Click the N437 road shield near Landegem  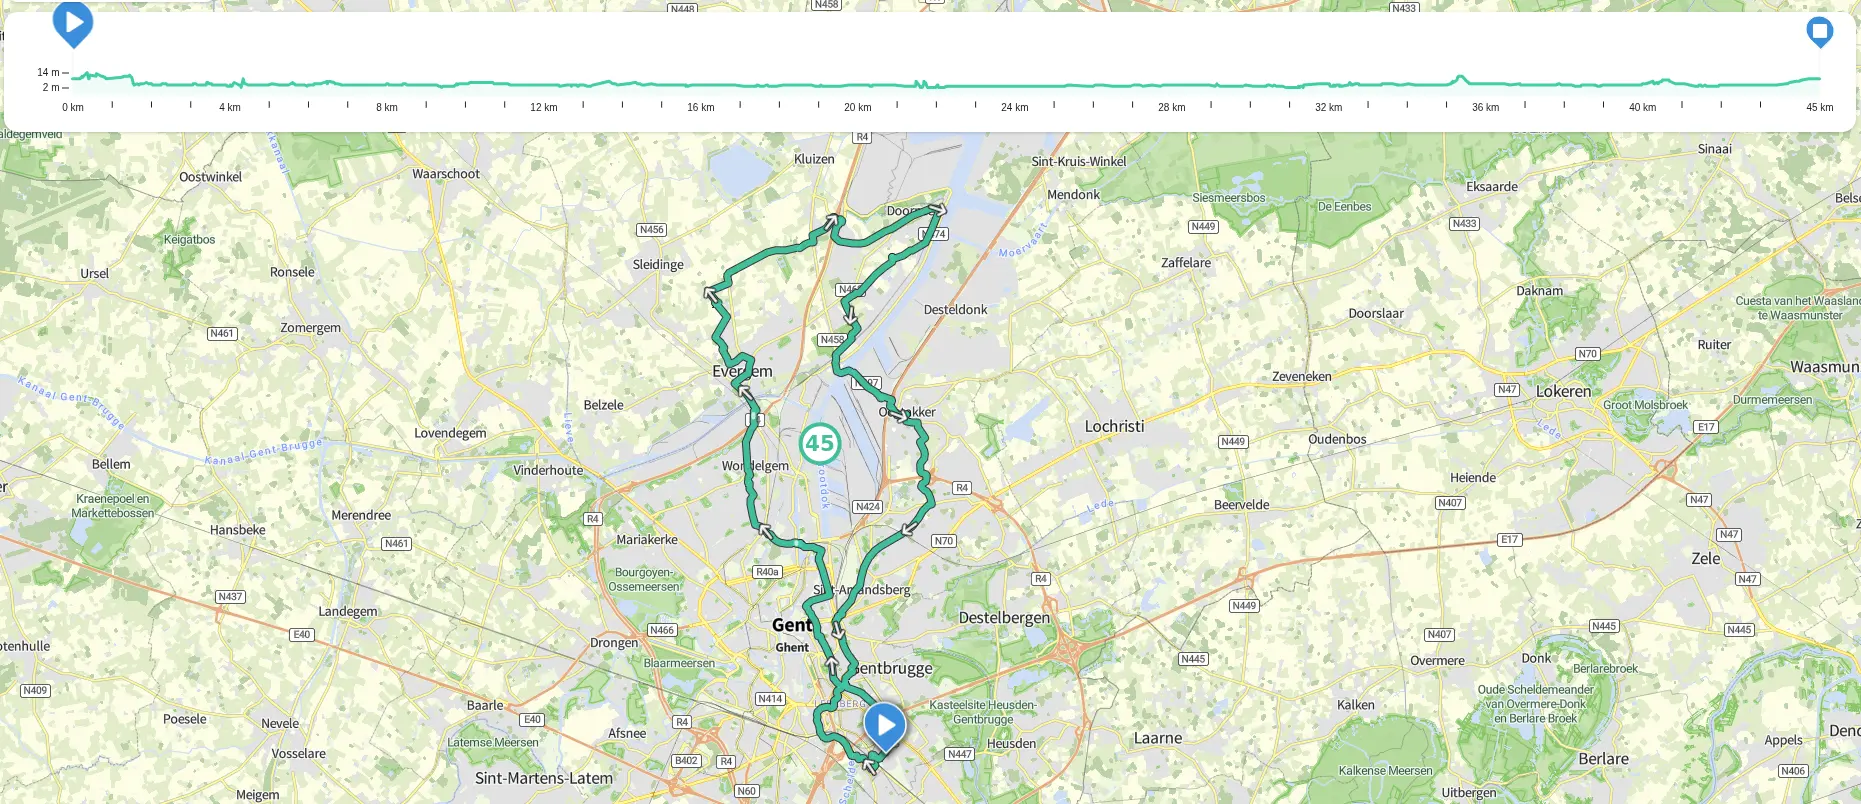click(231, 597)
